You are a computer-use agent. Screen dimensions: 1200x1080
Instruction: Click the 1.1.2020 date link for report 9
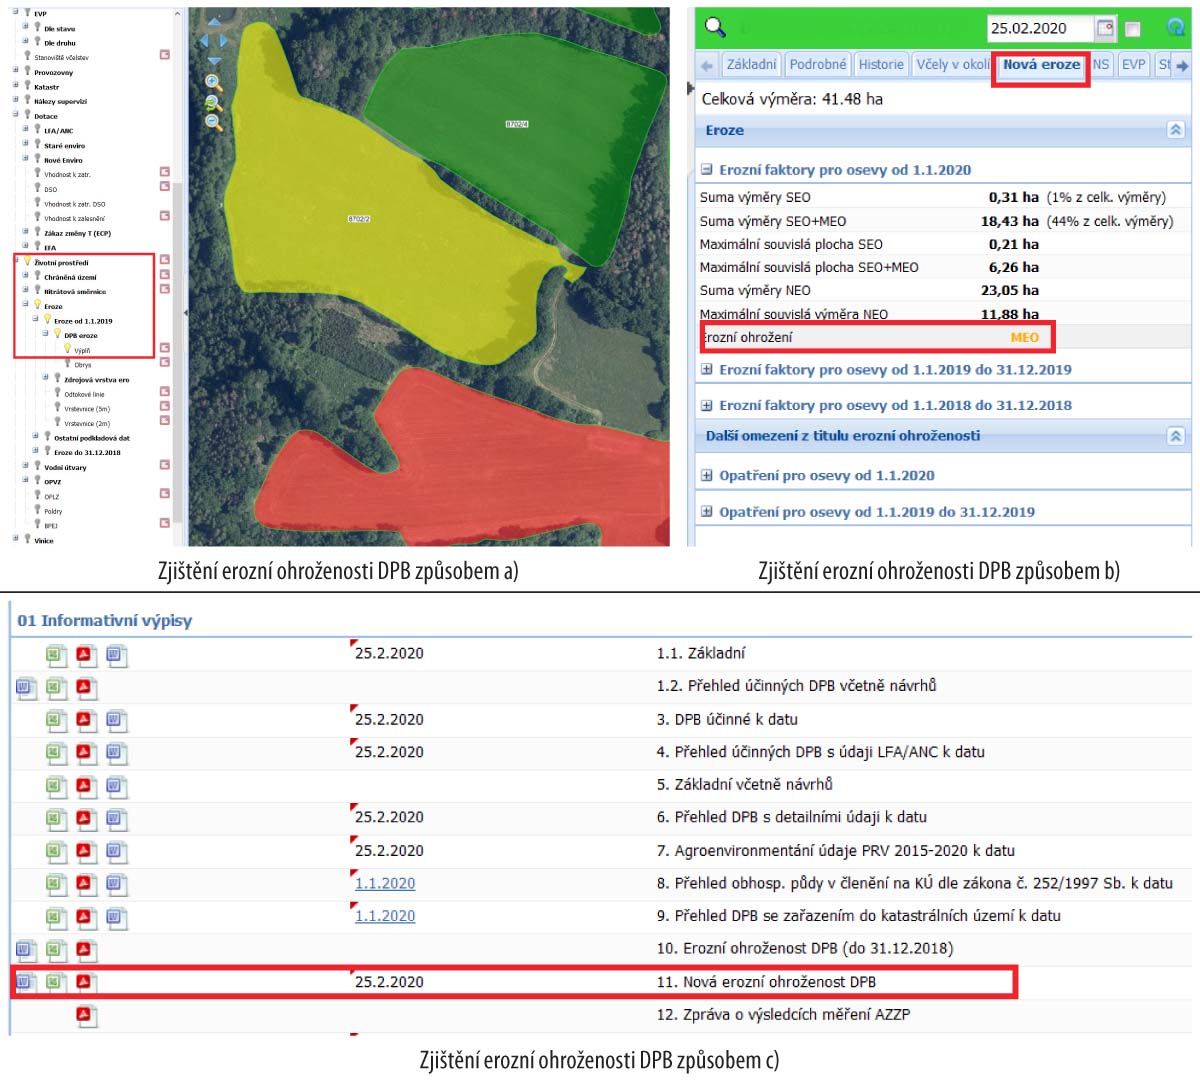pos(385,916)
